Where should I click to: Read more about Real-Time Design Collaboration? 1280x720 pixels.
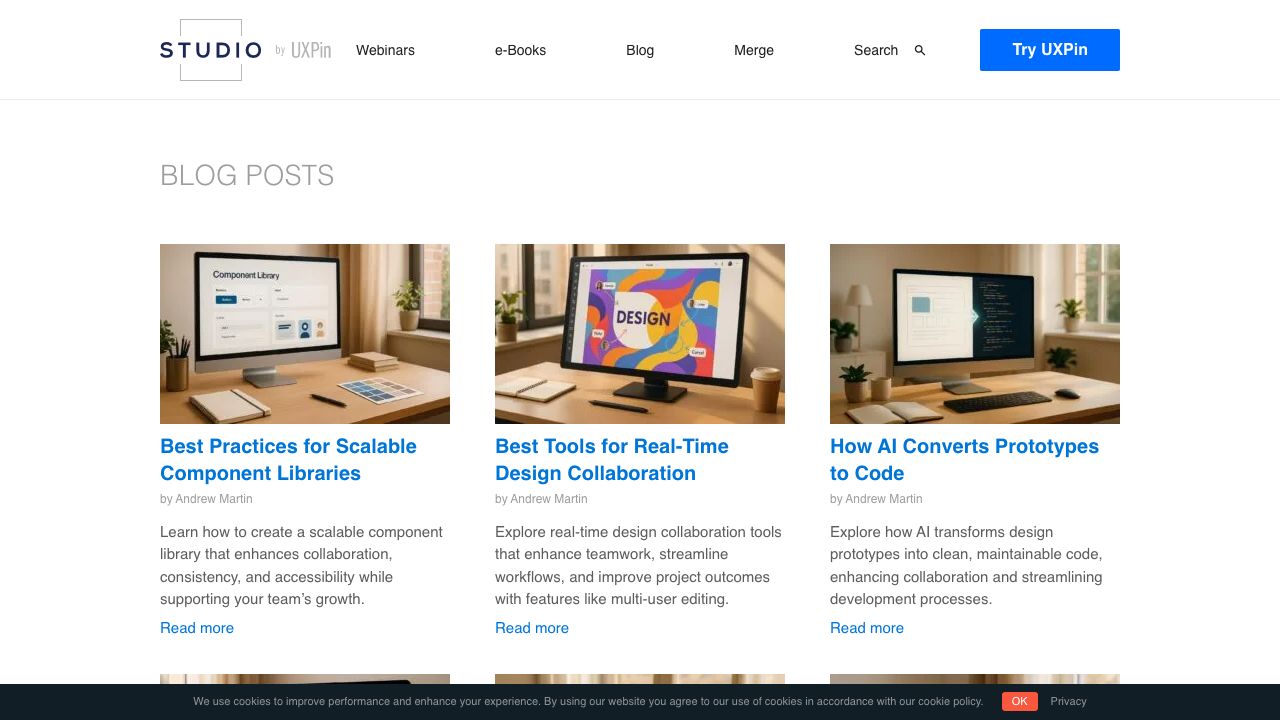(532, 628)
